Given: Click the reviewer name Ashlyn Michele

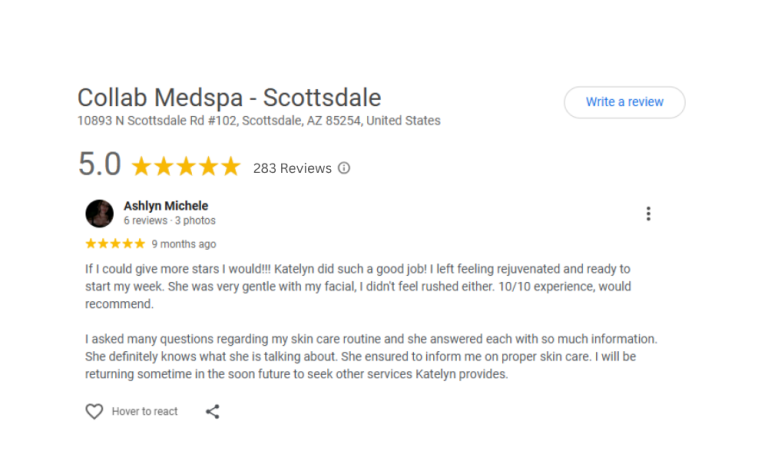Looking at the screenshot, I should (x=166, y=206).
